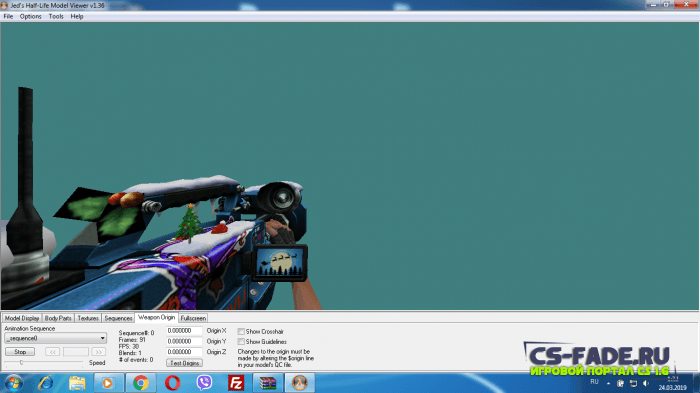Viewport: 700px width, 393px height.
Task: Open Viber from the taskbar
Action: tap(204, 383)
